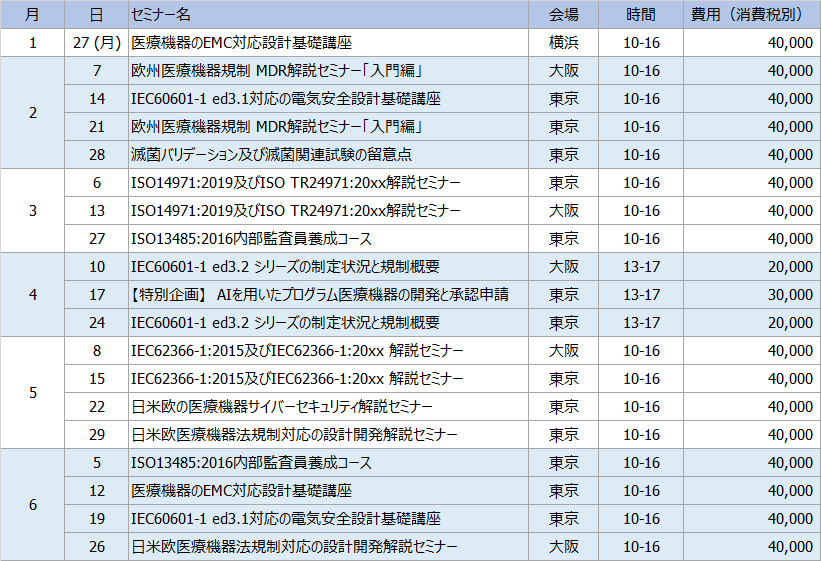Click the 時間 column header
821x561 pixels.
click(x=641, y=15)
